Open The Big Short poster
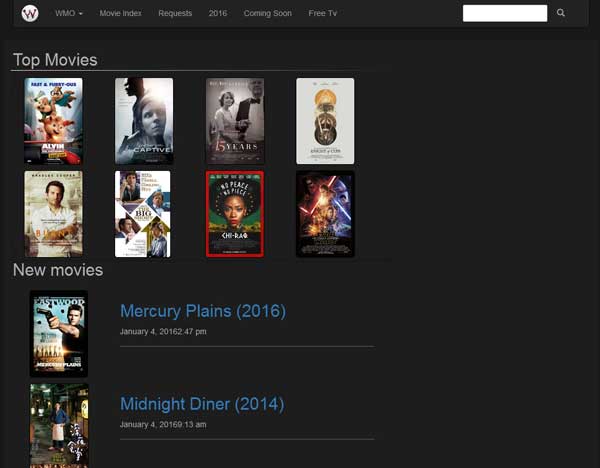600x468 pixels. point(143,214)
